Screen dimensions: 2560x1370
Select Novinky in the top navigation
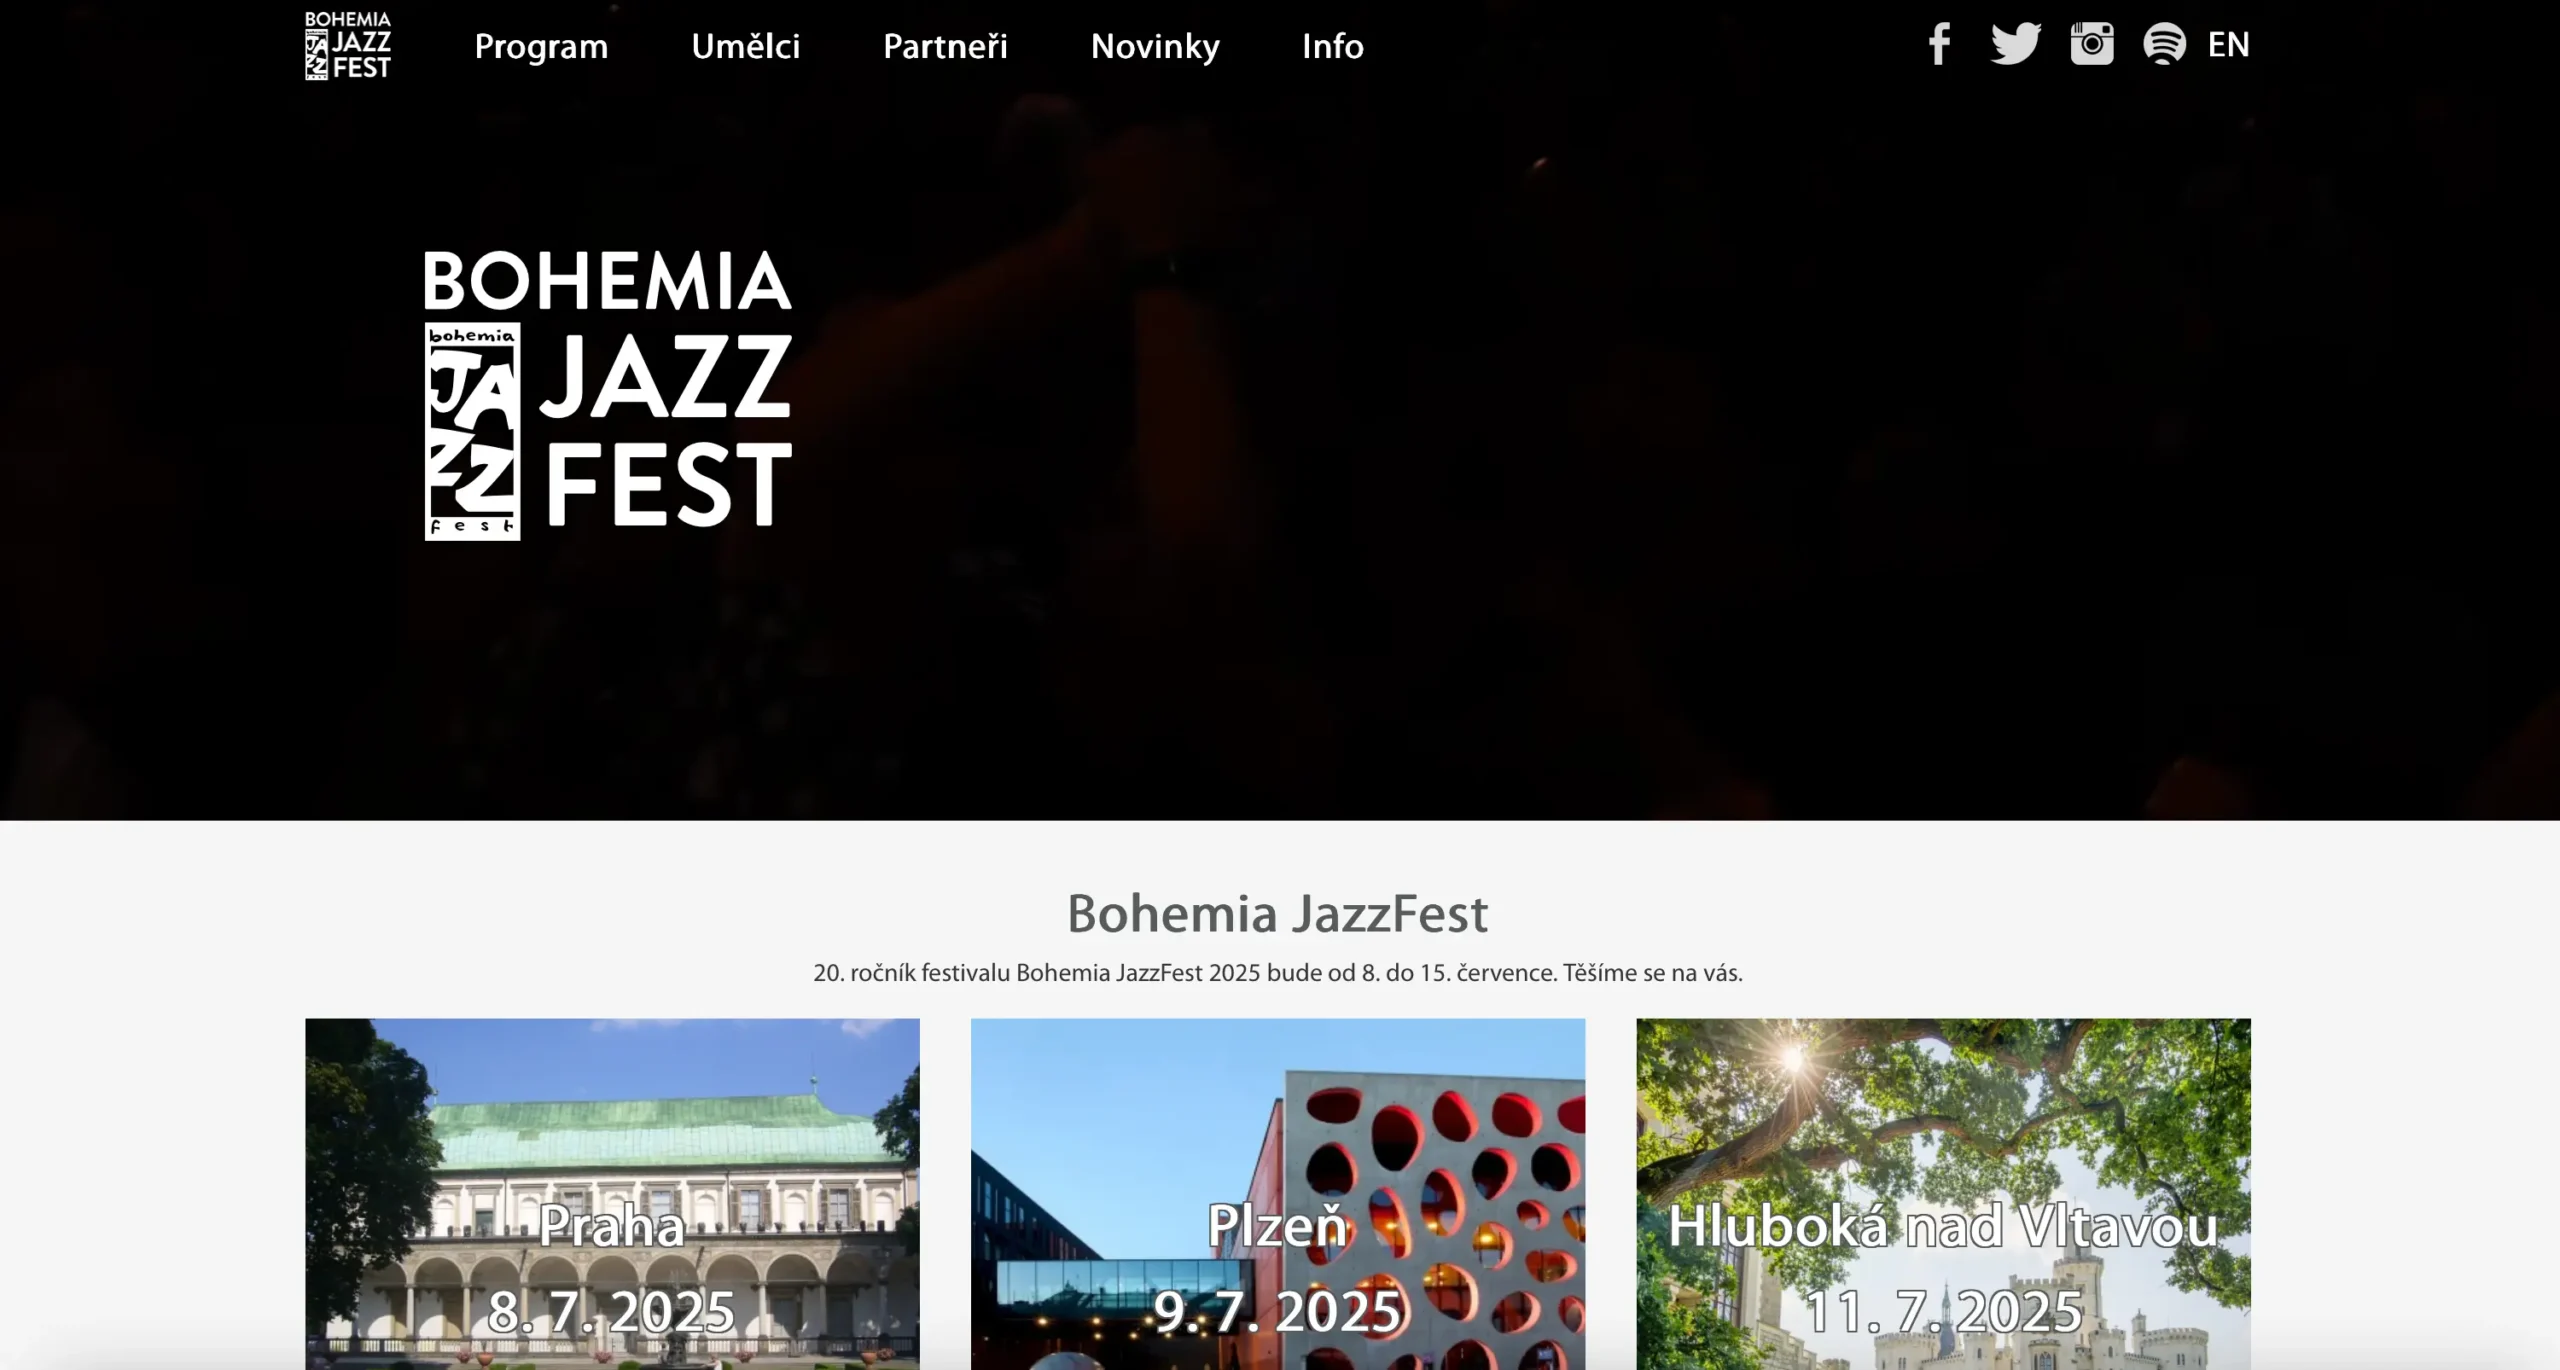[x=1155, y=46]
